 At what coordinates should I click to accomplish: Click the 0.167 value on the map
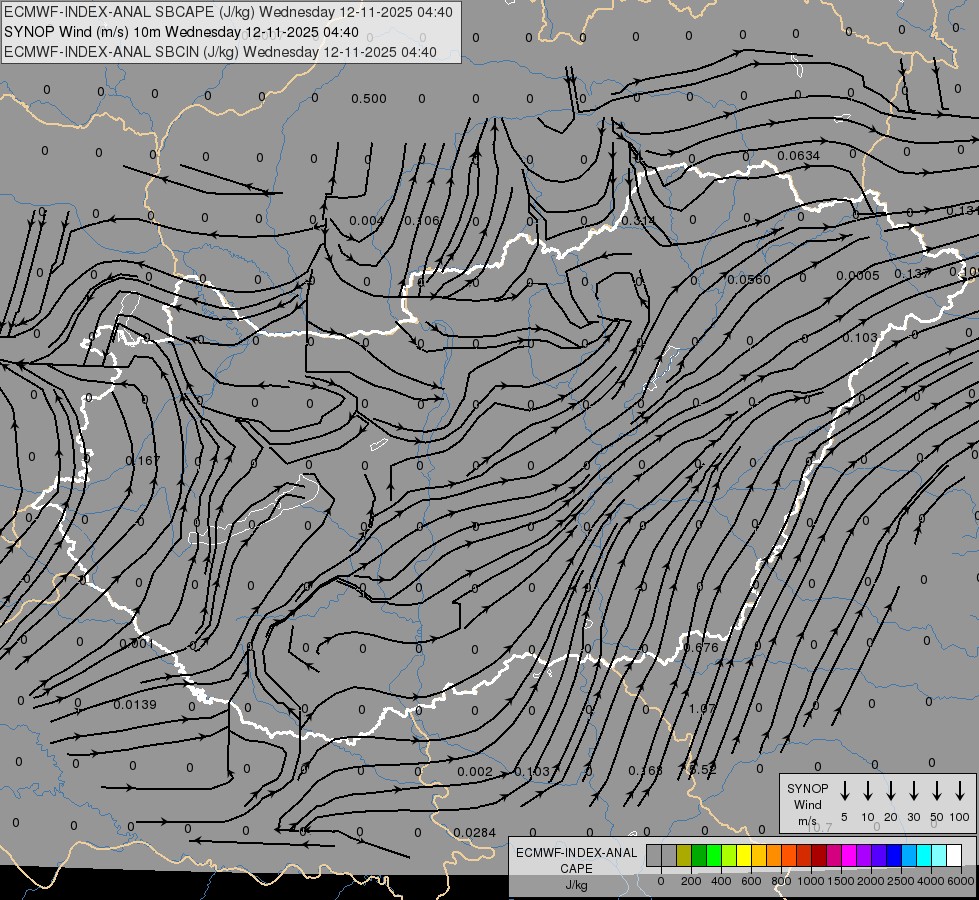coord(142,460)
